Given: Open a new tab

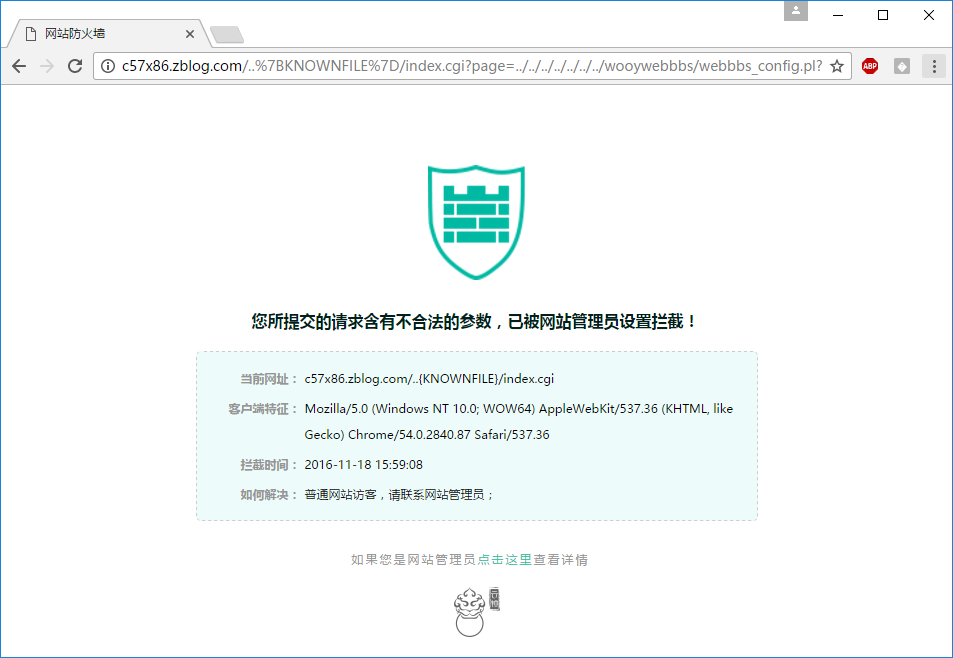Looking at the screenshot, I should [227, 35].
